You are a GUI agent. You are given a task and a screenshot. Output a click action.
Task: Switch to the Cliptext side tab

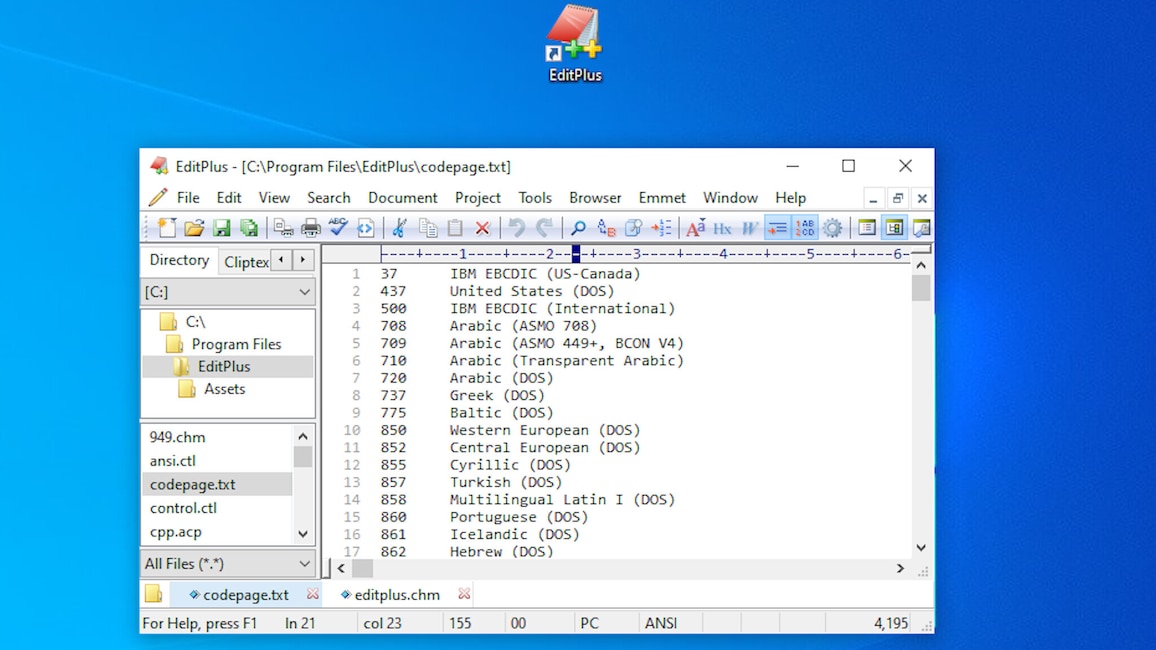tap(246, 262)
